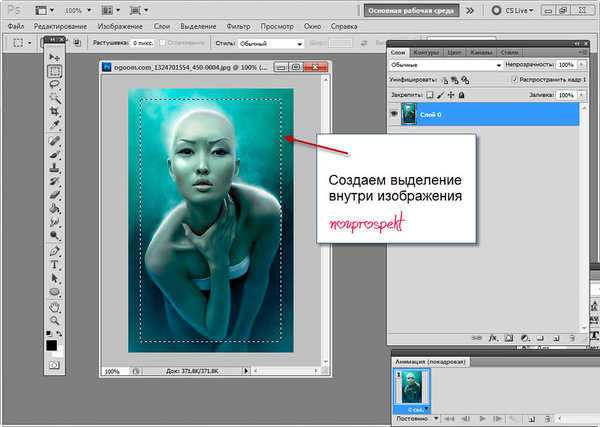The height and width of the screenshot is (427, 600).
Task: Toggle lock image pixels brush icon
Action: (x=441, y=95)
